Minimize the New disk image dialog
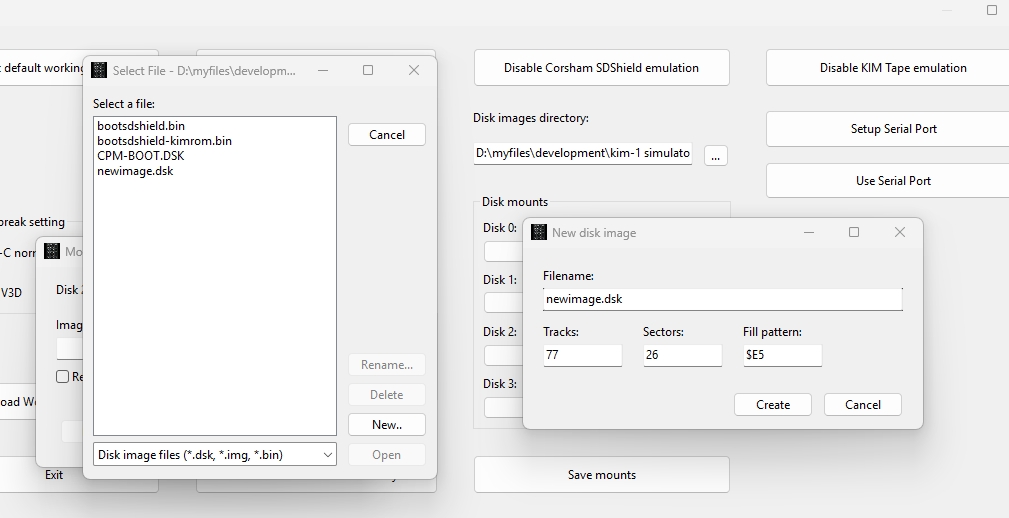 tap(808, 232)
